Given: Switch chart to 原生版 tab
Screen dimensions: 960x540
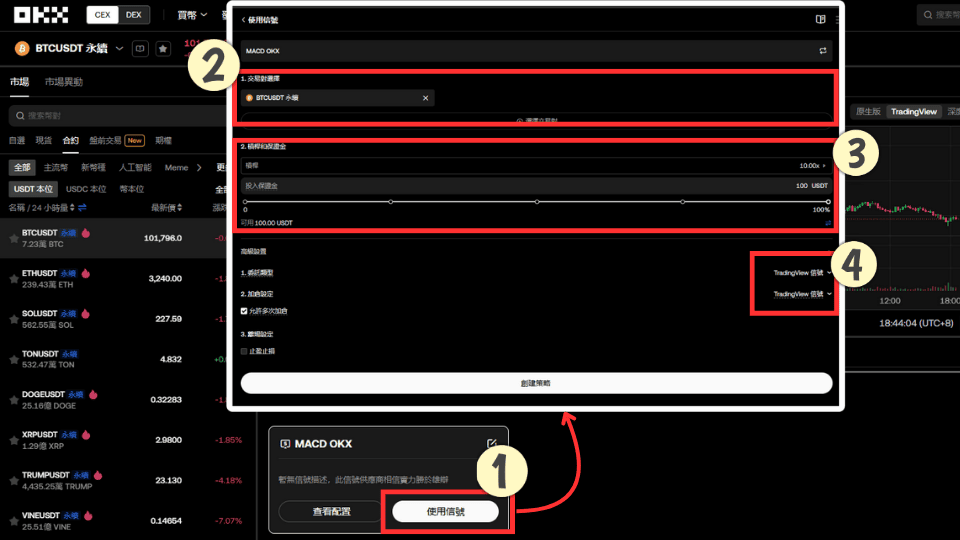Looking at the screenshot, I should click(868, 111).
